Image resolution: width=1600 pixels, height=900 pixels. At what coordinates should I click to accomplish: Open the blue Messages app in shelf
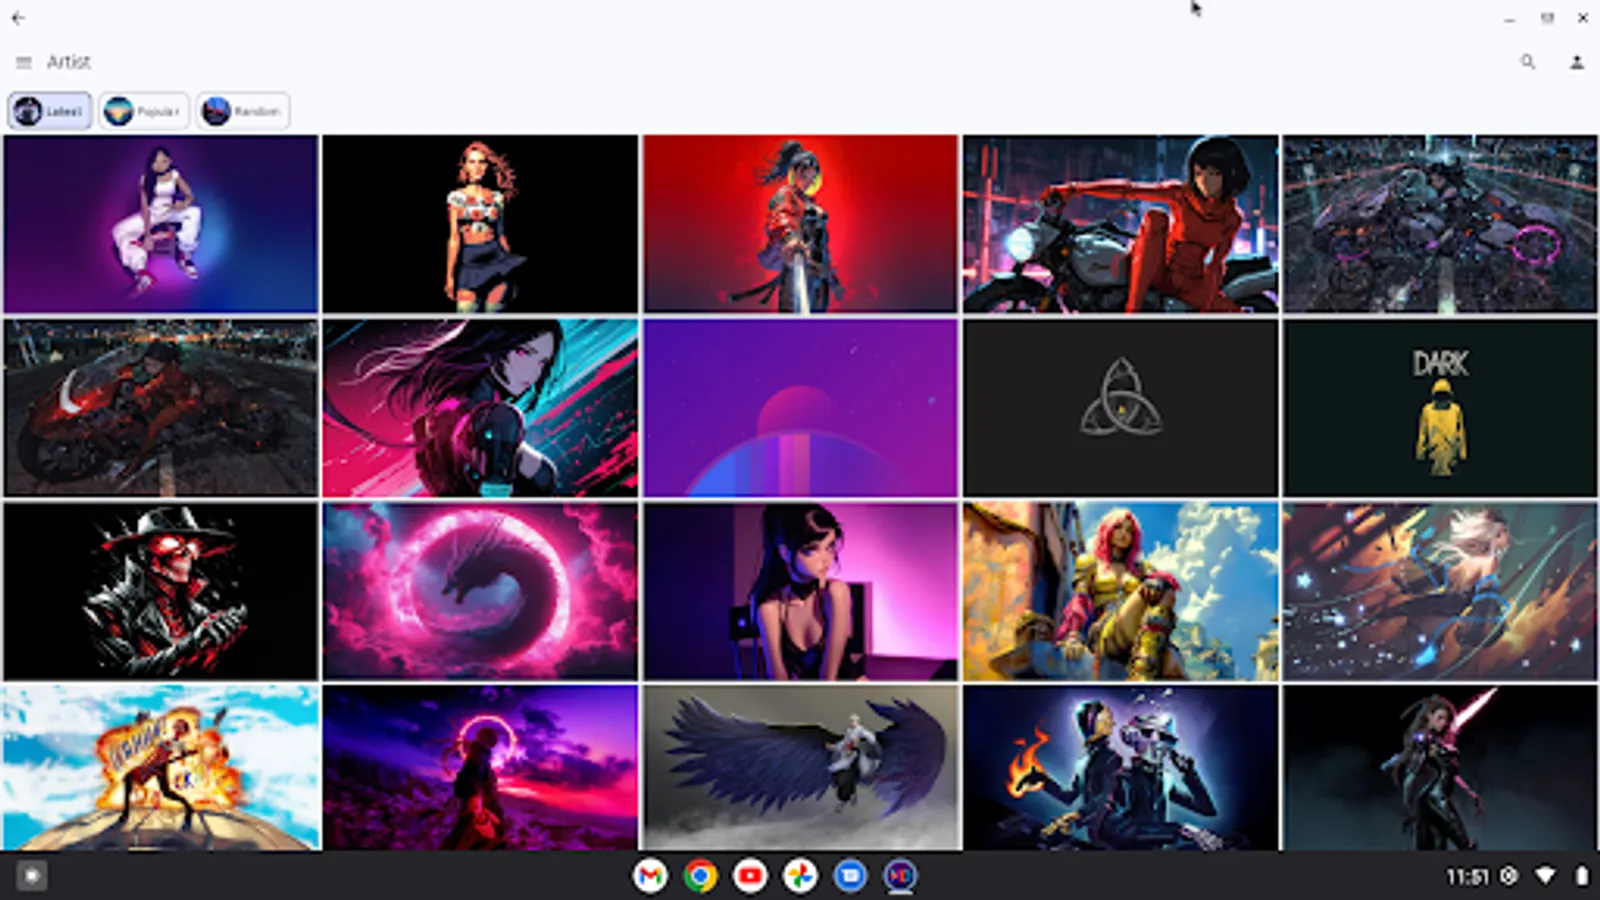[850, 876]
